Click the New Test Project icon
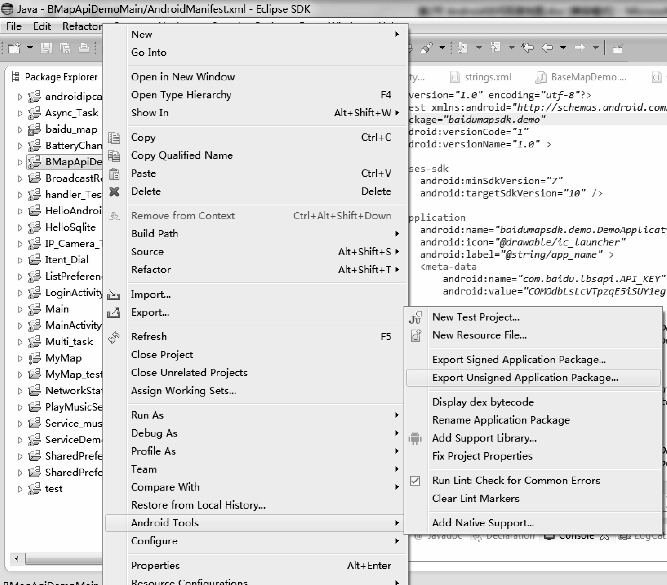This screenshot has width=667, height=585. coord(415,317)
